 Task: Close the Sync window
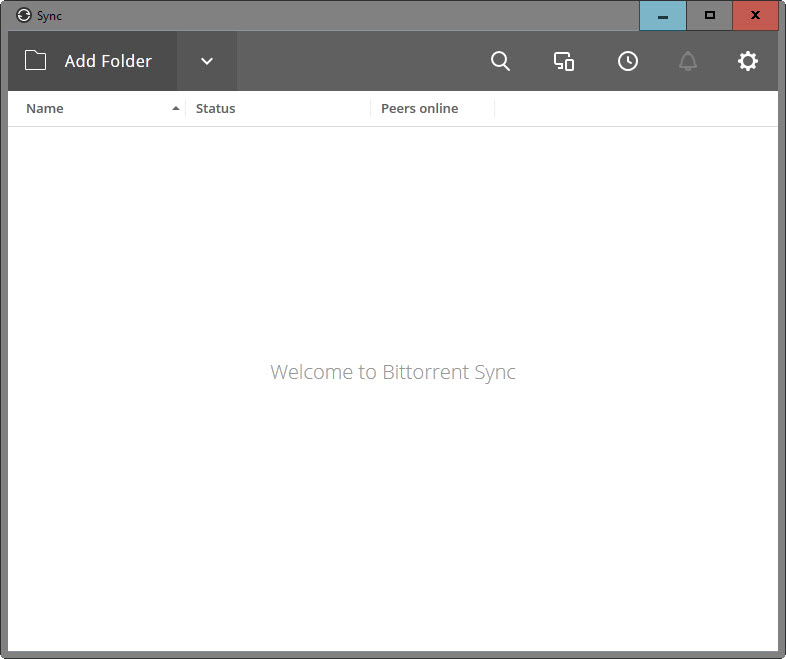(x=755, y=16)
